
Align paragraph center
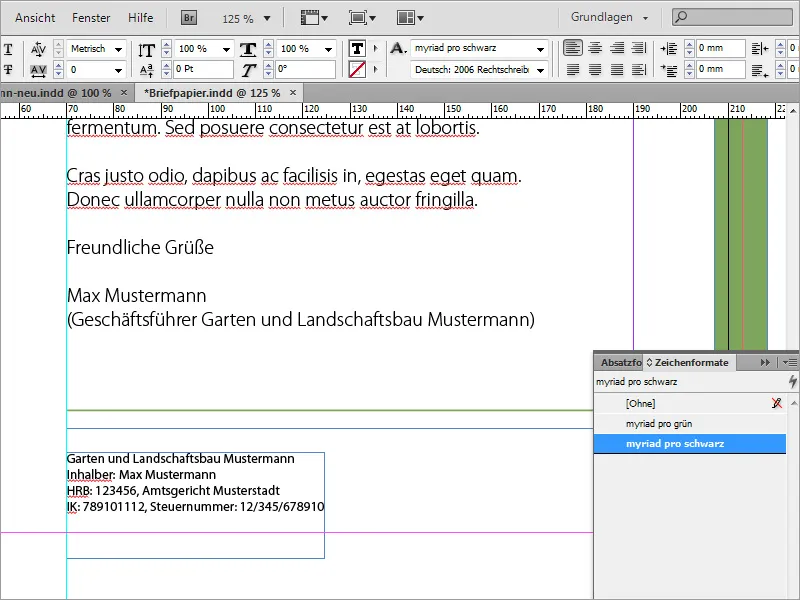[x=595, y=48]
